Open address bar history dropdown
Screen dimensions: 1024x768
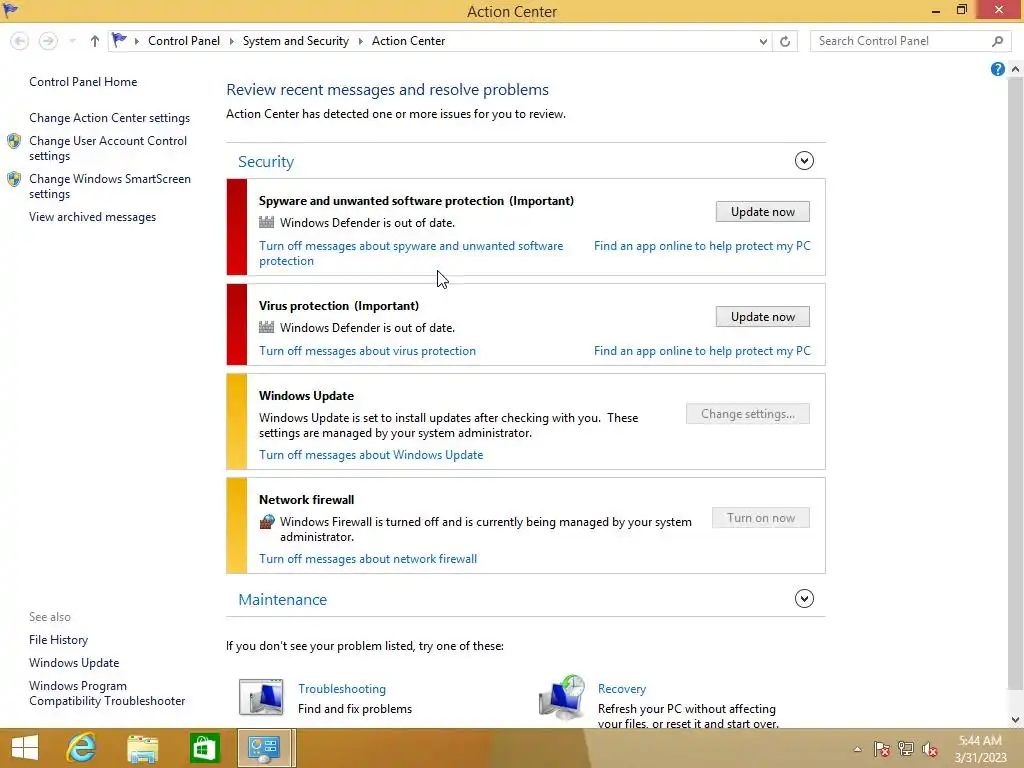(x=763, y=41)
